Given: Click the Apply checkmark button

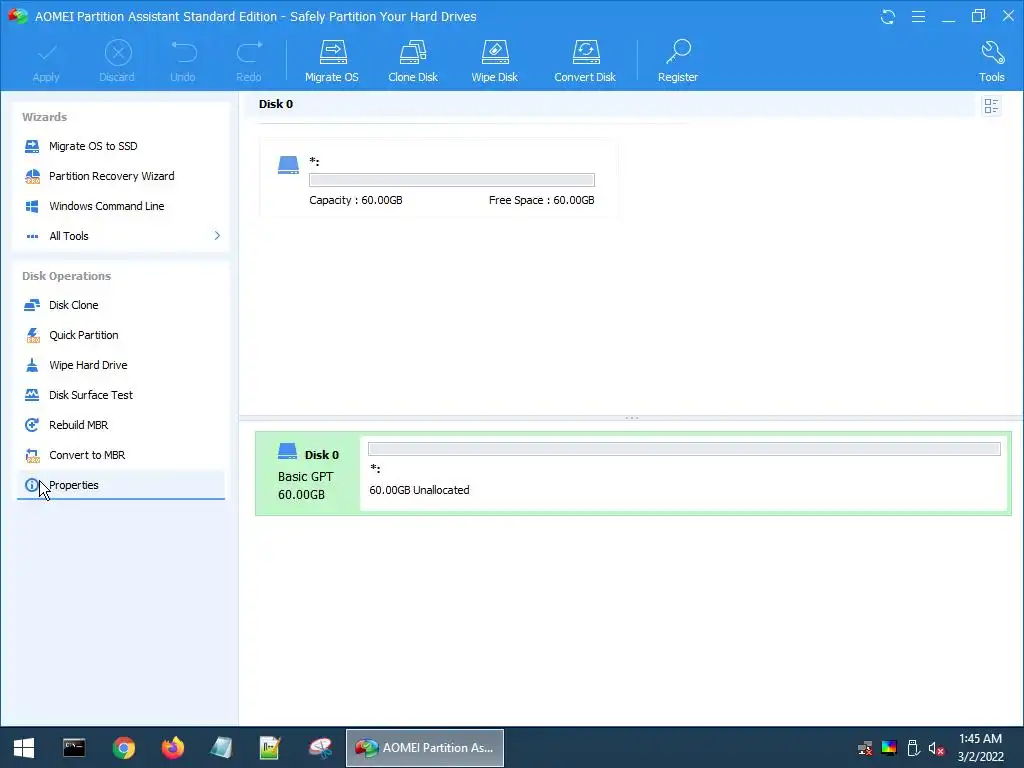Looking at the screenshot, I should click(x=46, y=61).
